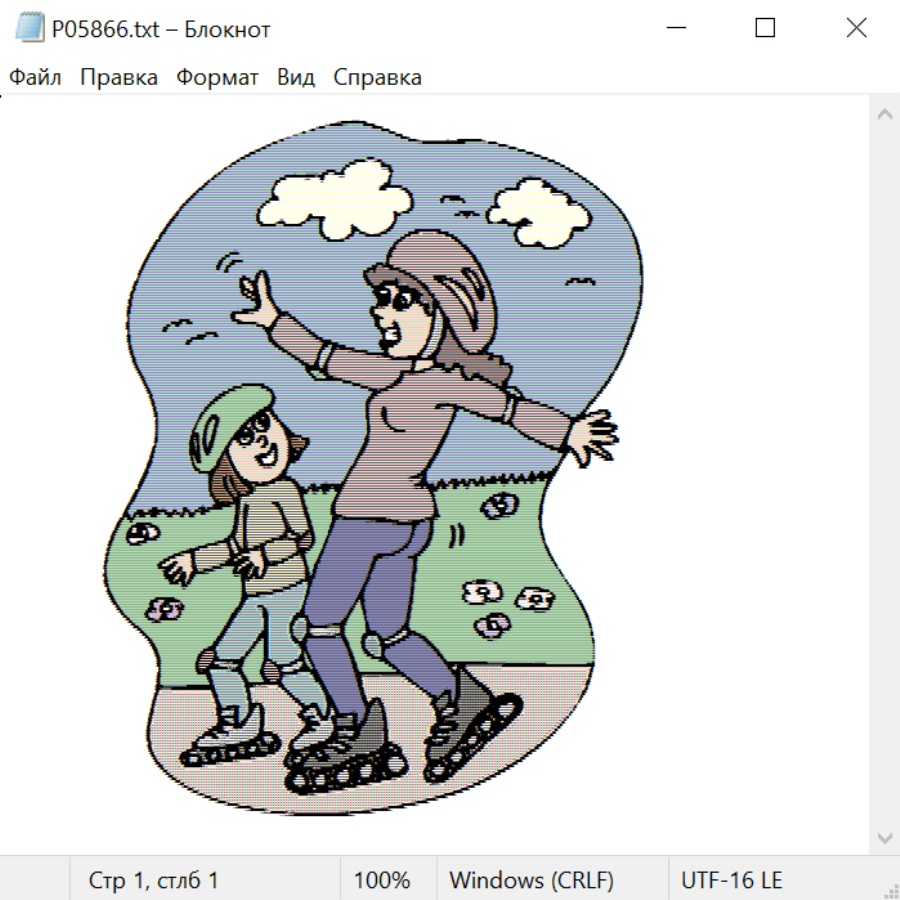
Task: Click the Notepad icon in title bar
Action: [x=30, y=29]
